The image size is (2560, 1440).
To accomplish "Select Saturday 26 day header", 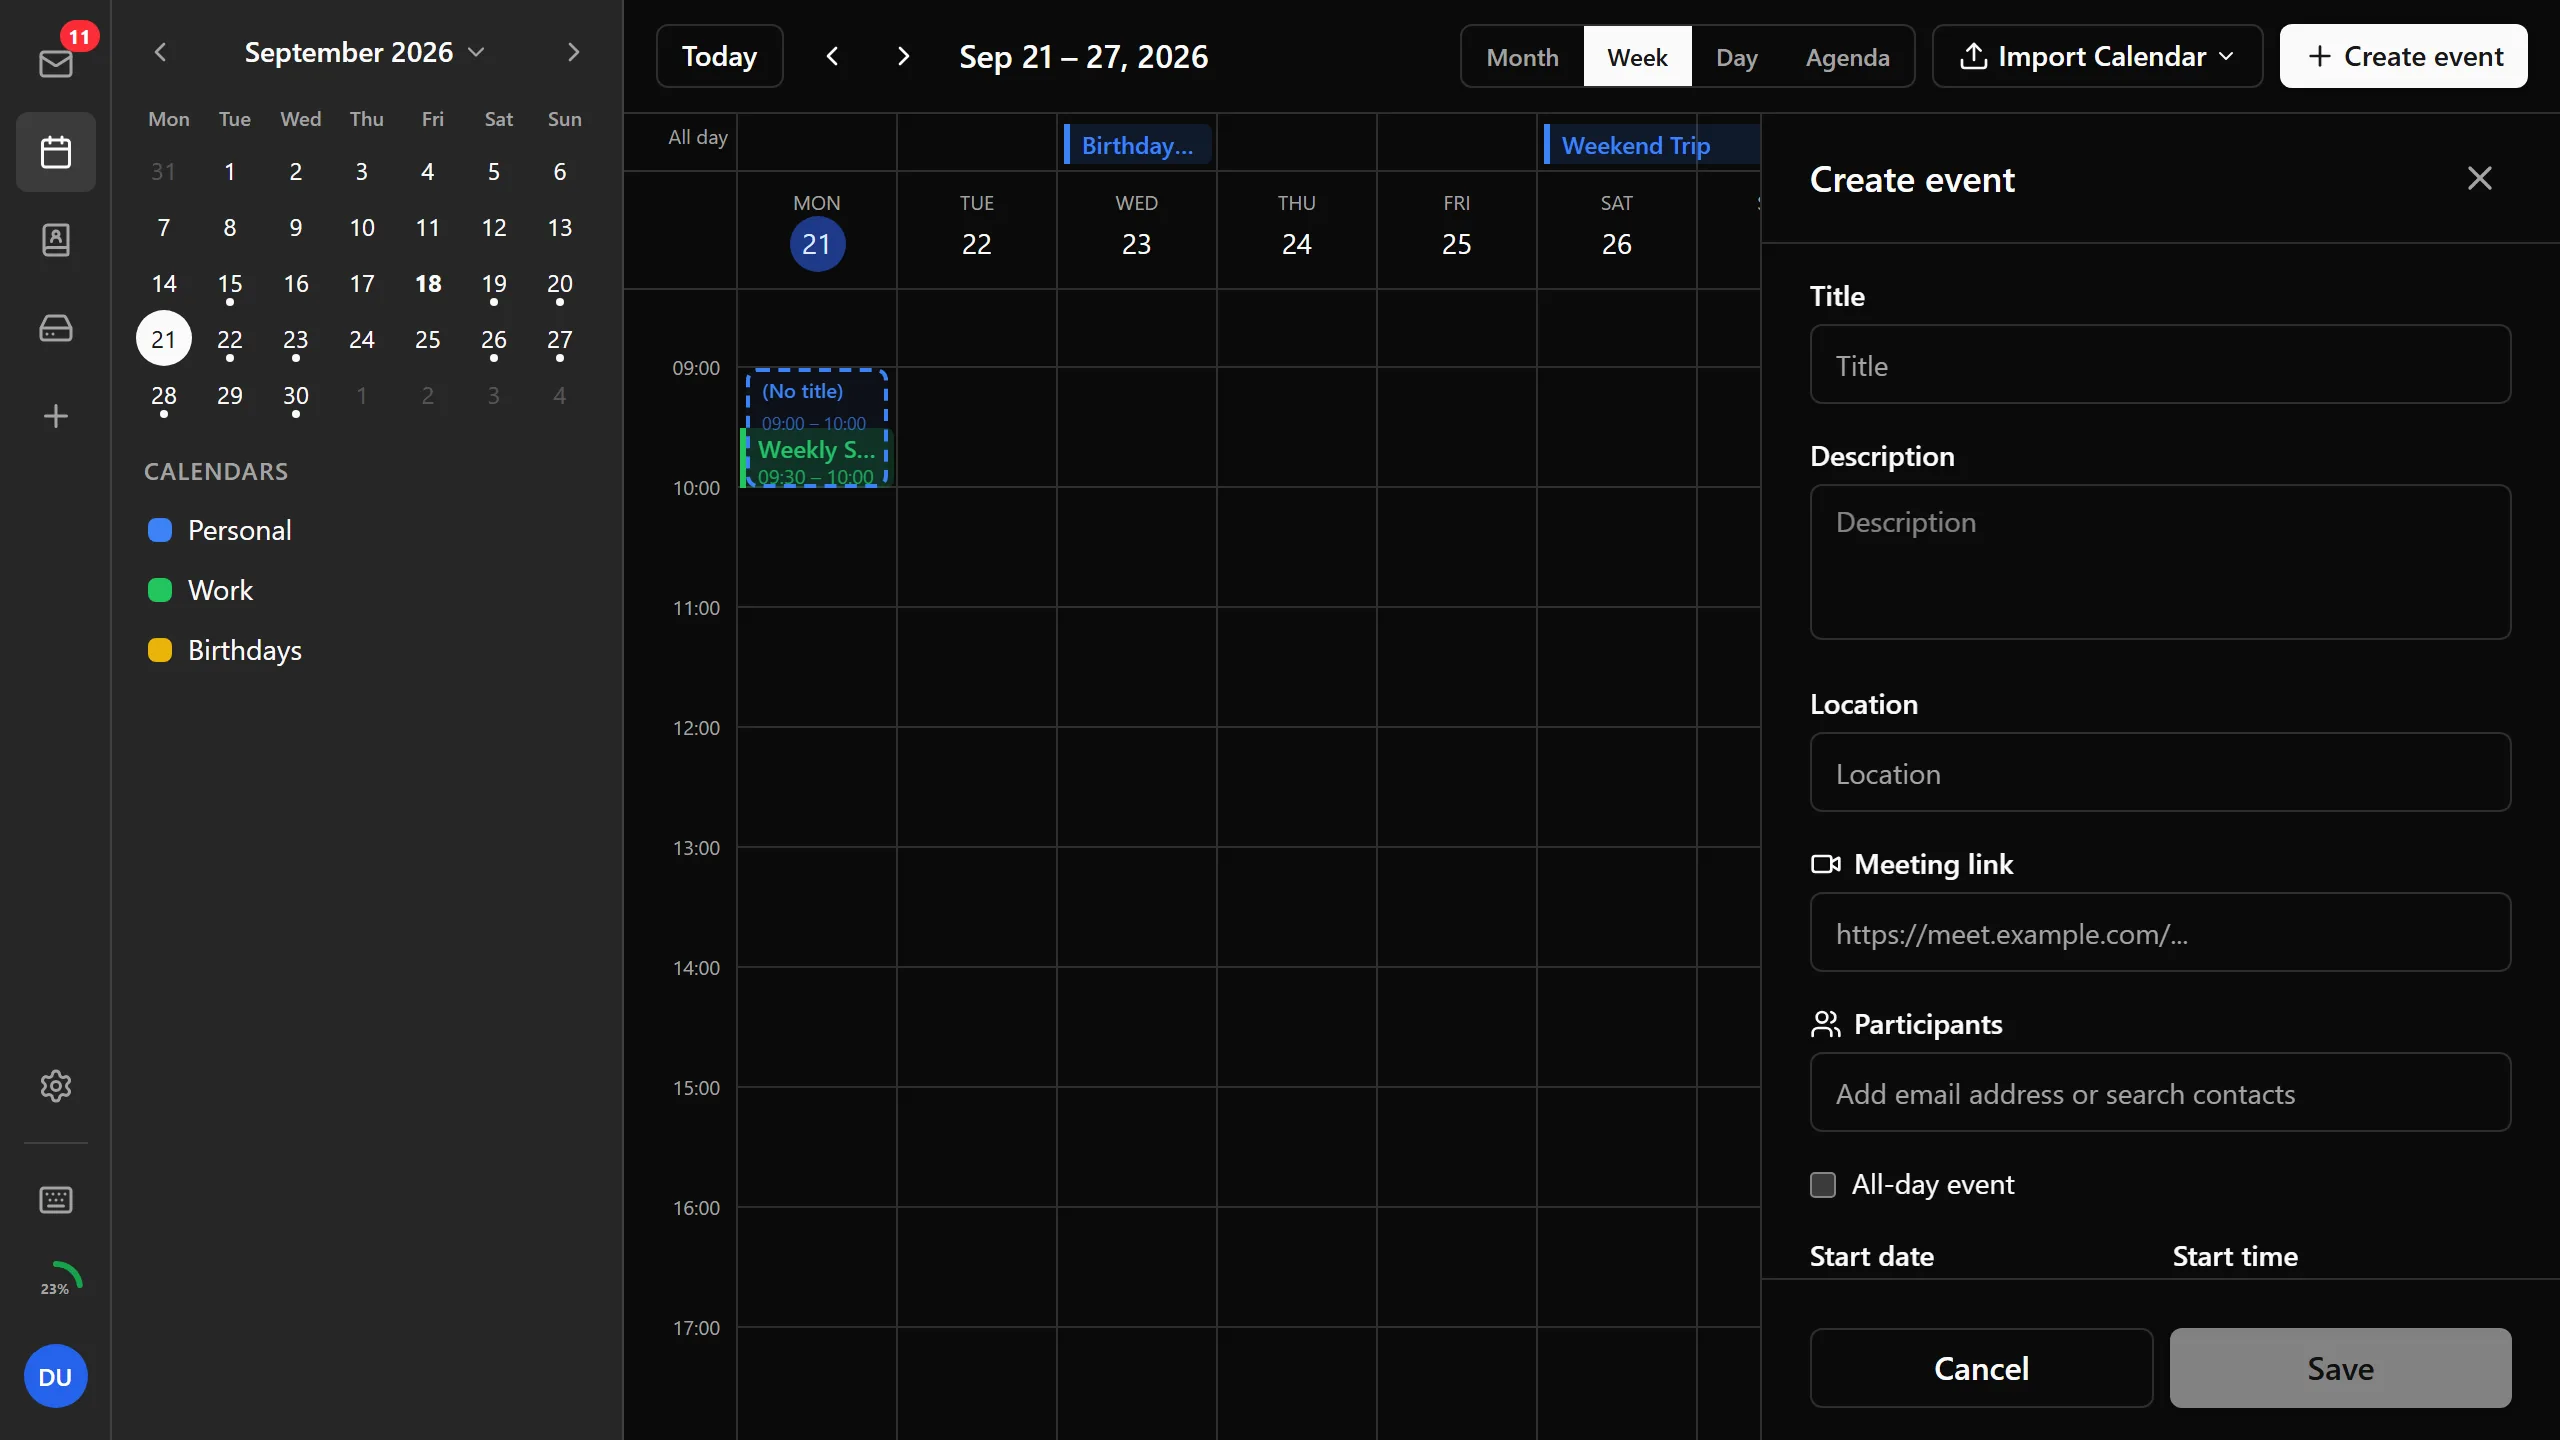I will click(x=1617, y=231).
